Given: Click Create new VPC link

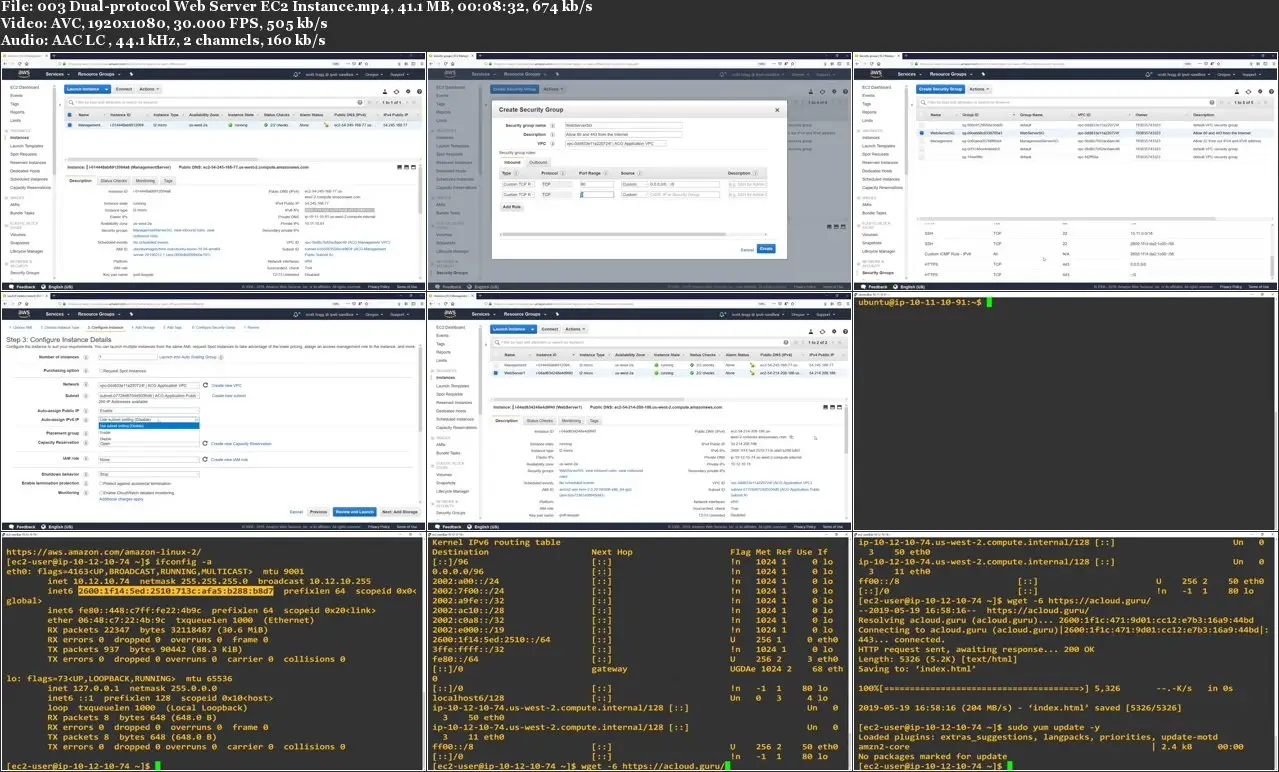Looking at the screenshot, I should tap(226, 386).
